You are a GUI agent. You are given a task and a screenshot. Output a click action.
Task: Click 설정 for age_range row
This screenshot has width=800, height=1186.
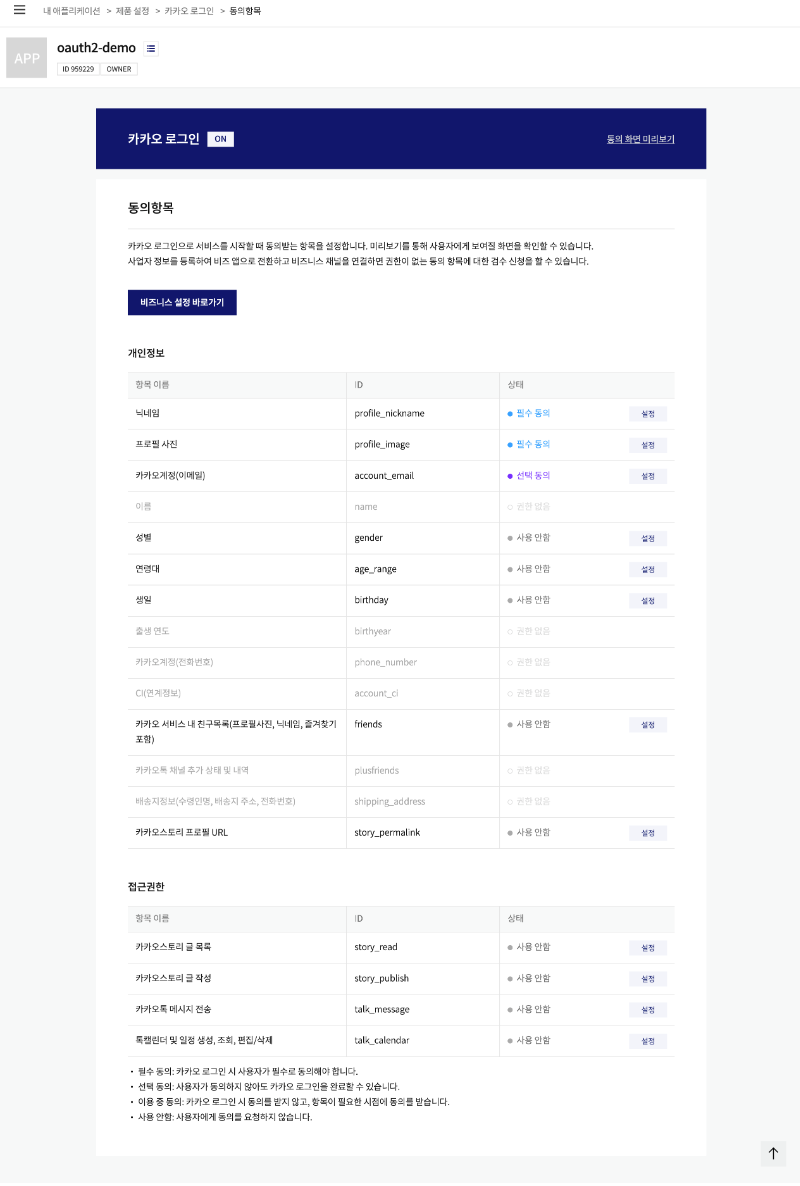[x=648, y=570]
